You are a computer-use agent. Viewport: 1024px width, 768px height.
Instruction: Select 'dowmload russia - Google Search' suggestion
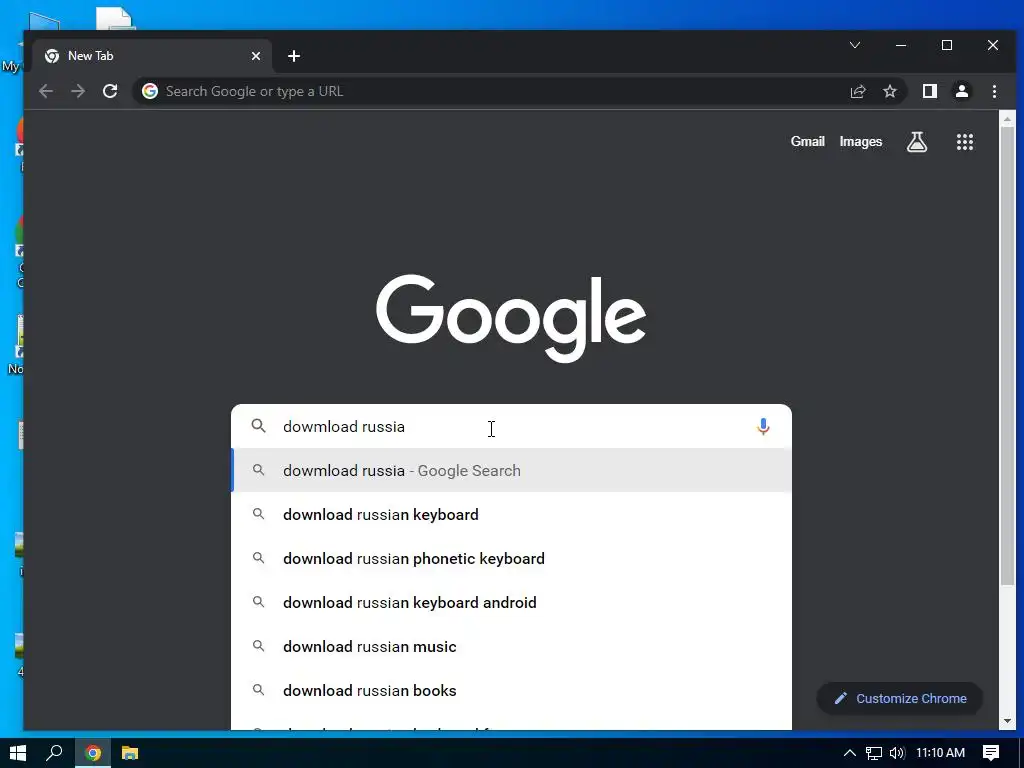tap(511, 470)
